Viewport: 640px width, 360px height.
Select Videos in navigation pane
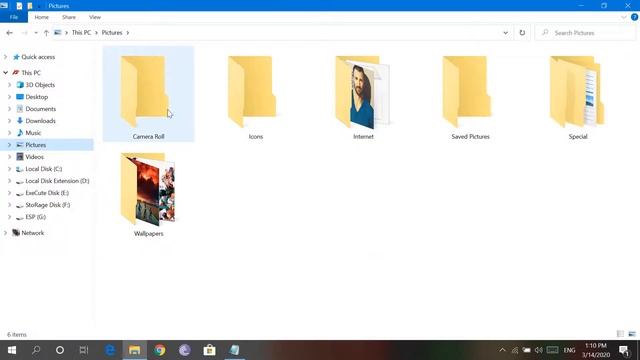coord(34,157)
